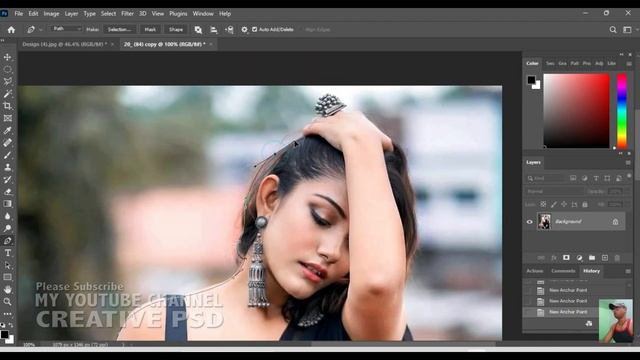Open the Image menu

point(51,13)
